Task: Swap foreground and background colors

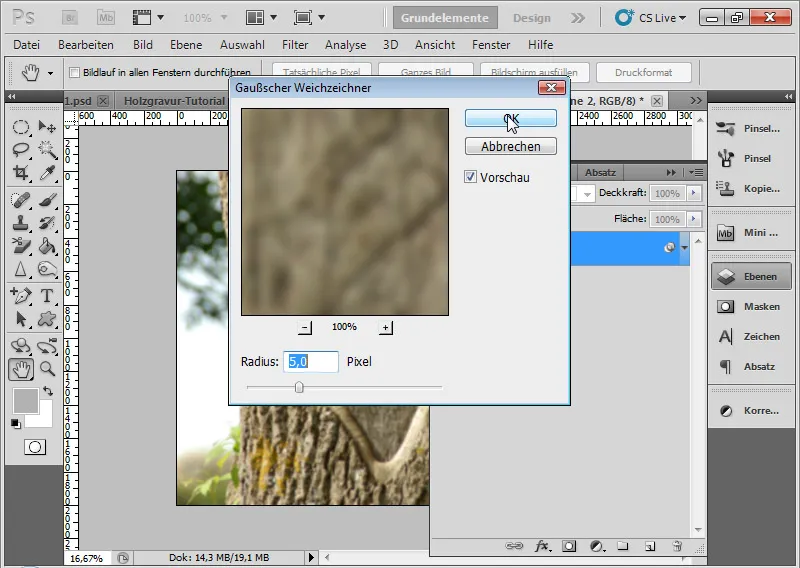Action: 48,391
